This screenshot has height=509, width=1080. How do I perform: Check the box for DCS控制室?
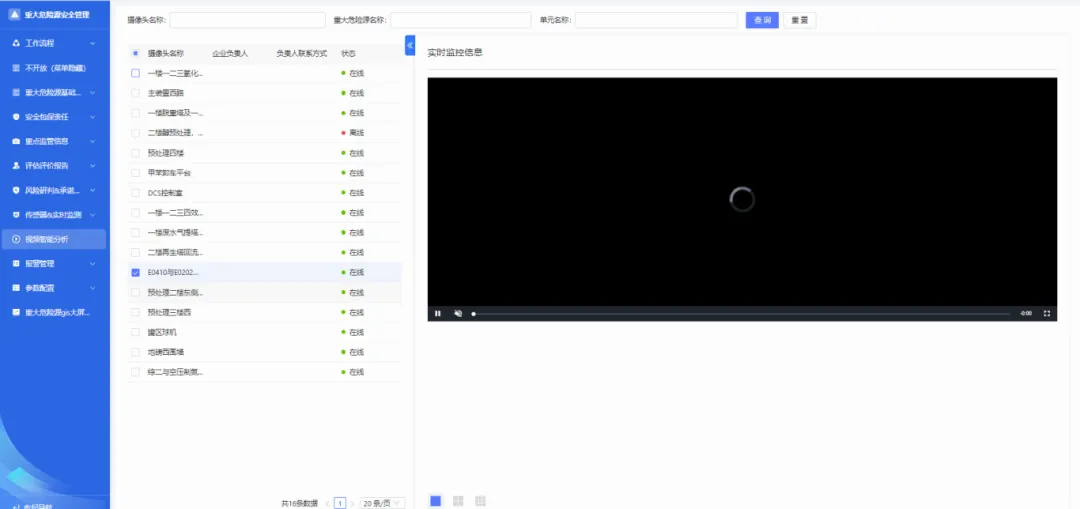pos(135,193)
